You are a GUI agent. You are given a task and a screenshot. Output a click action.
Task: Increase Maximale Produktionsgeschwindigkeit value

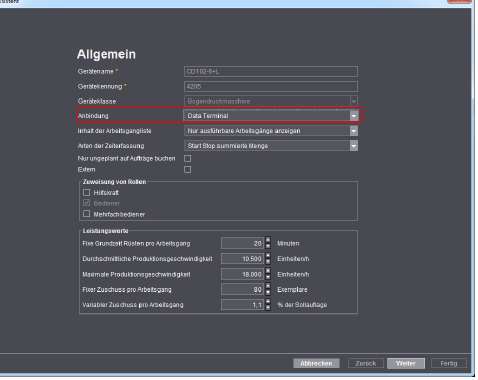tap(268, 271)
